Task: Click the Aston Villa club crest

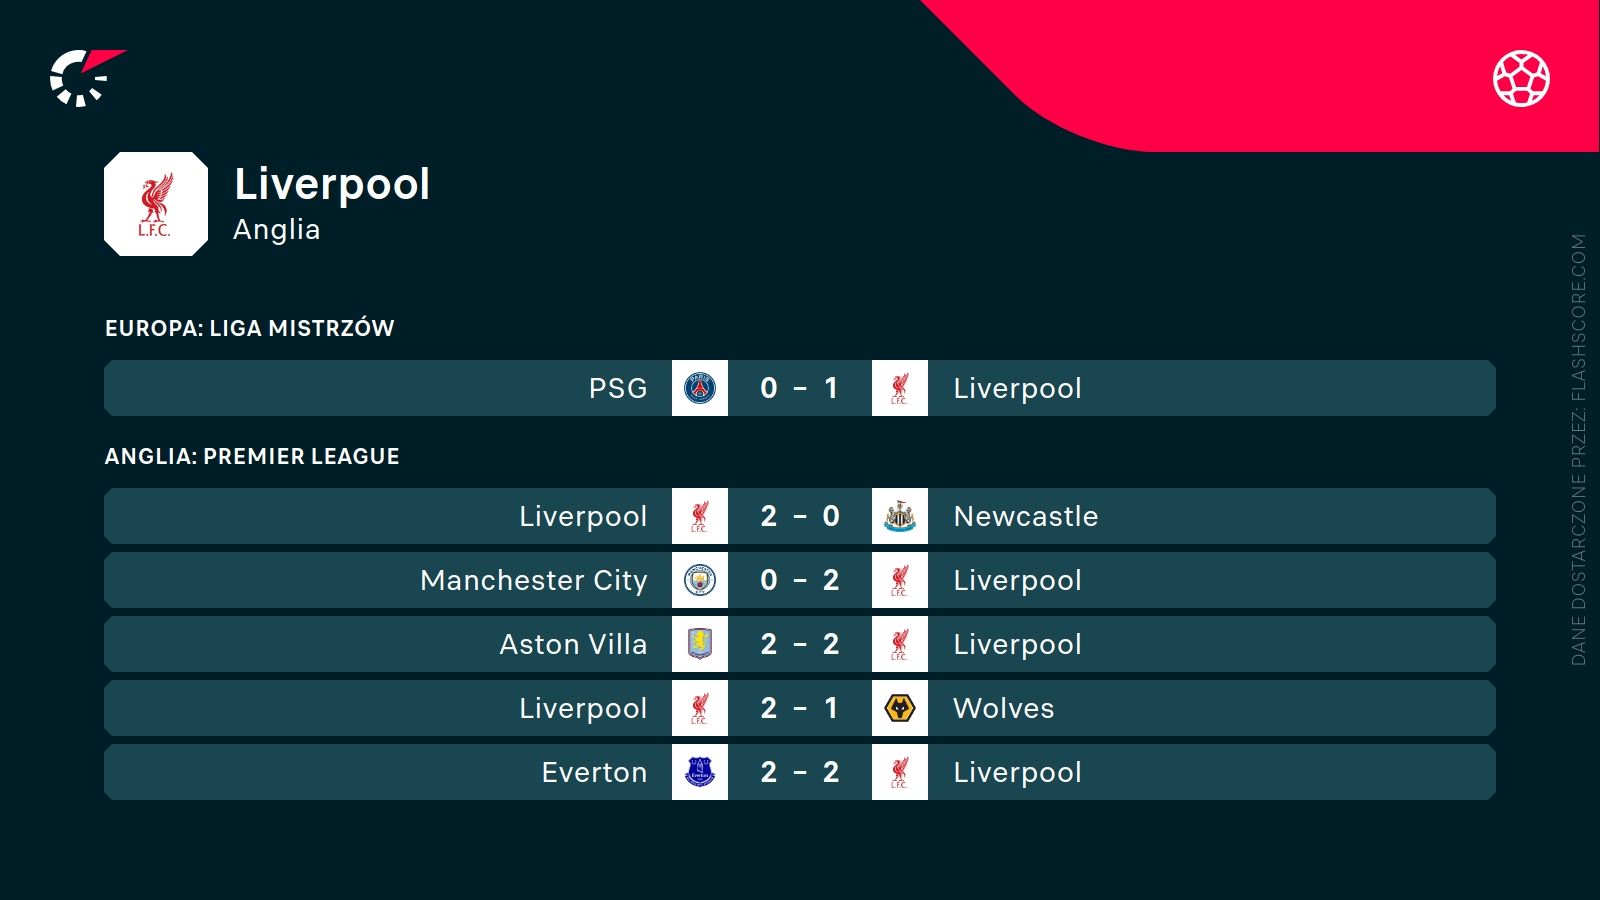Action: 700,644
